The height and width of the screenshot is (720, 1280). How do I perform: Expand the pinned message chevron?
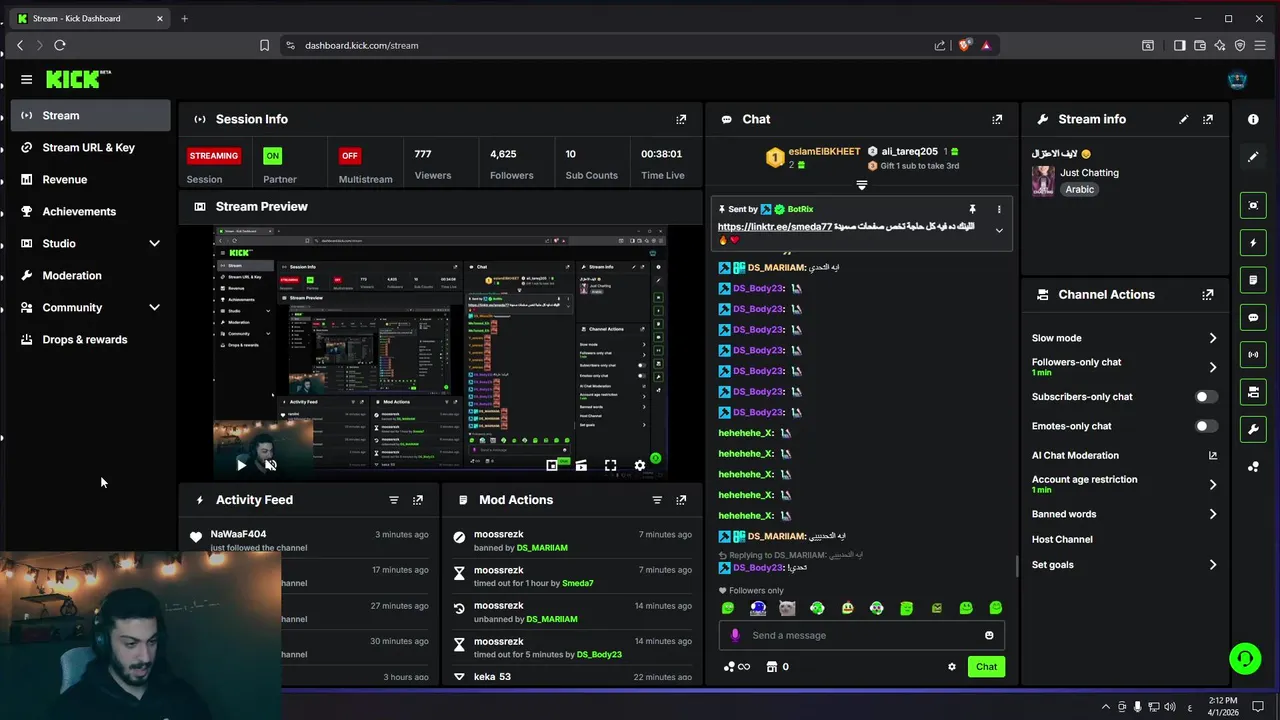click(998, 231)
